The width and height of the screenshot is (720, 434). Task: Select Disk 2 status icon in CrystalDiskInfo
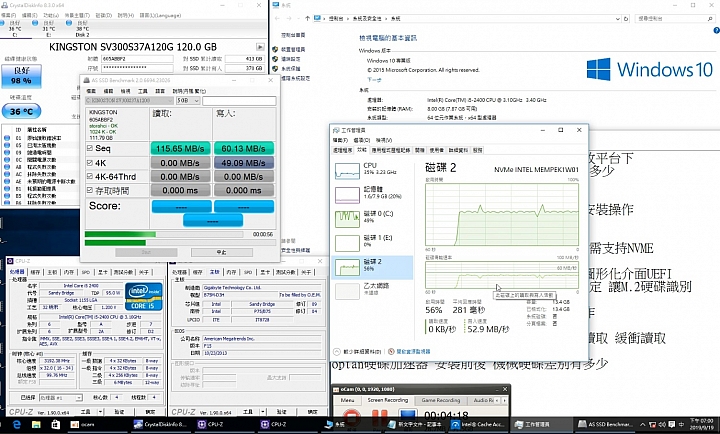tap(69, 23)
